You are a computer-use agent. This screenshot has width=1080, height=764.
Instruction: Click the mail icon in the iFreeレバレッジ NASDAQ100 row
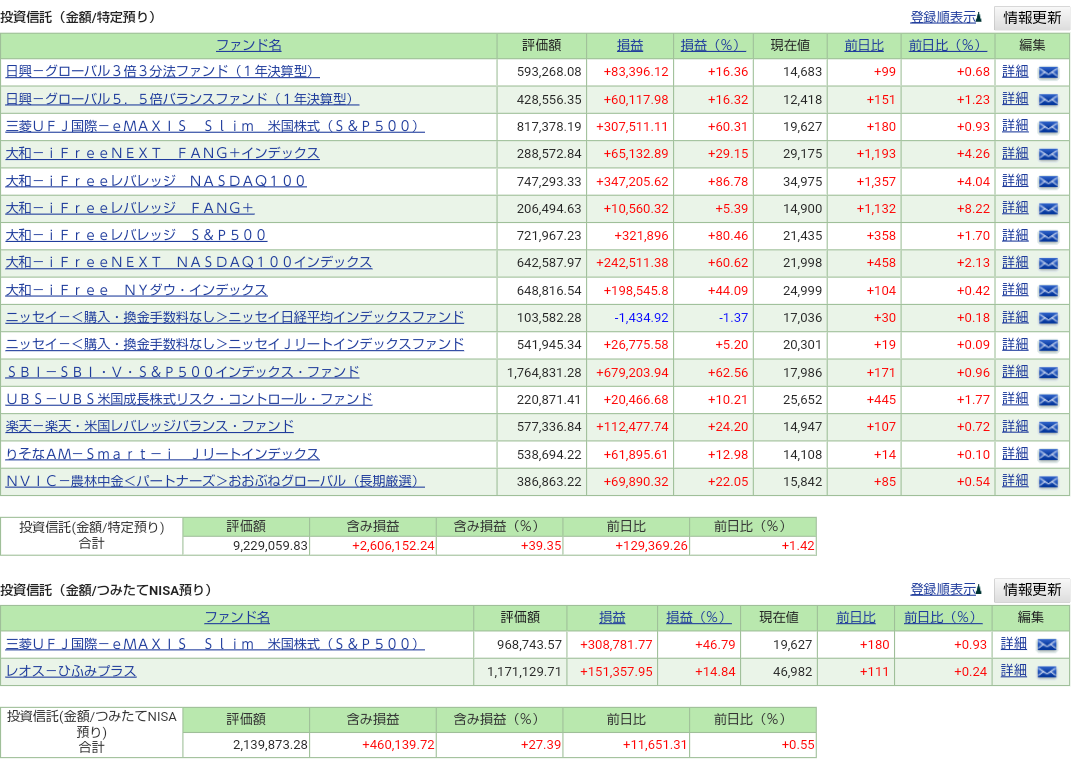tap(1048, 182)
